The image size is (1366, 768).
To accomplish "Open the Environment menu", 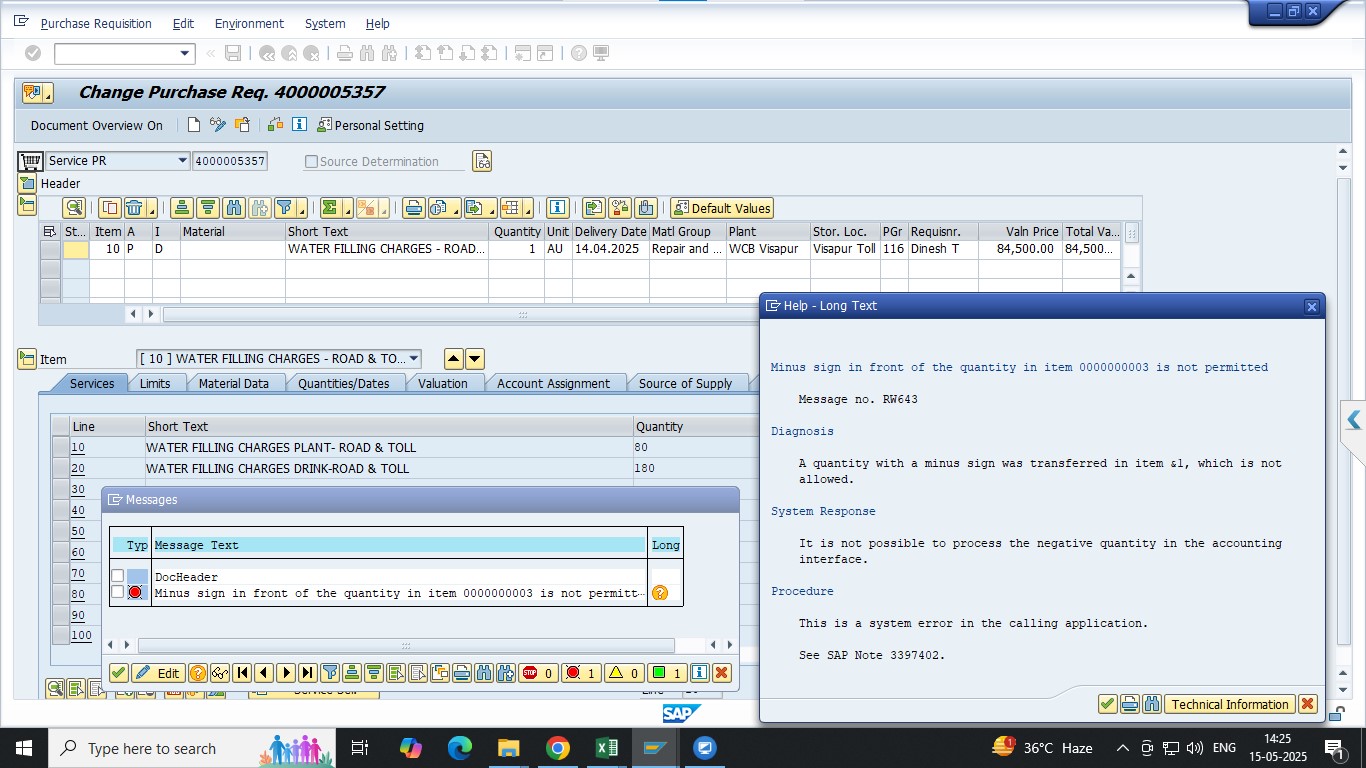I will point(249,23).
